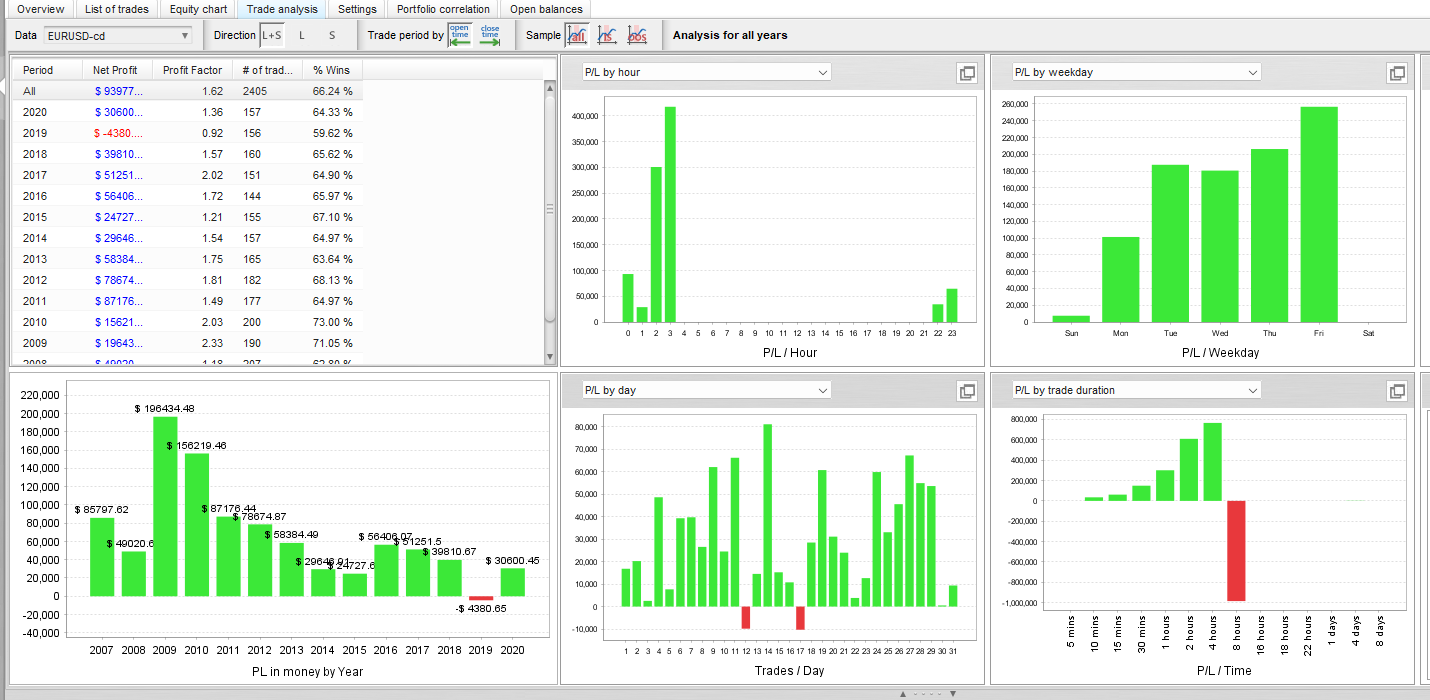Sort table by Net Profit column header
1430x700 pixels.
coord(116,70)
